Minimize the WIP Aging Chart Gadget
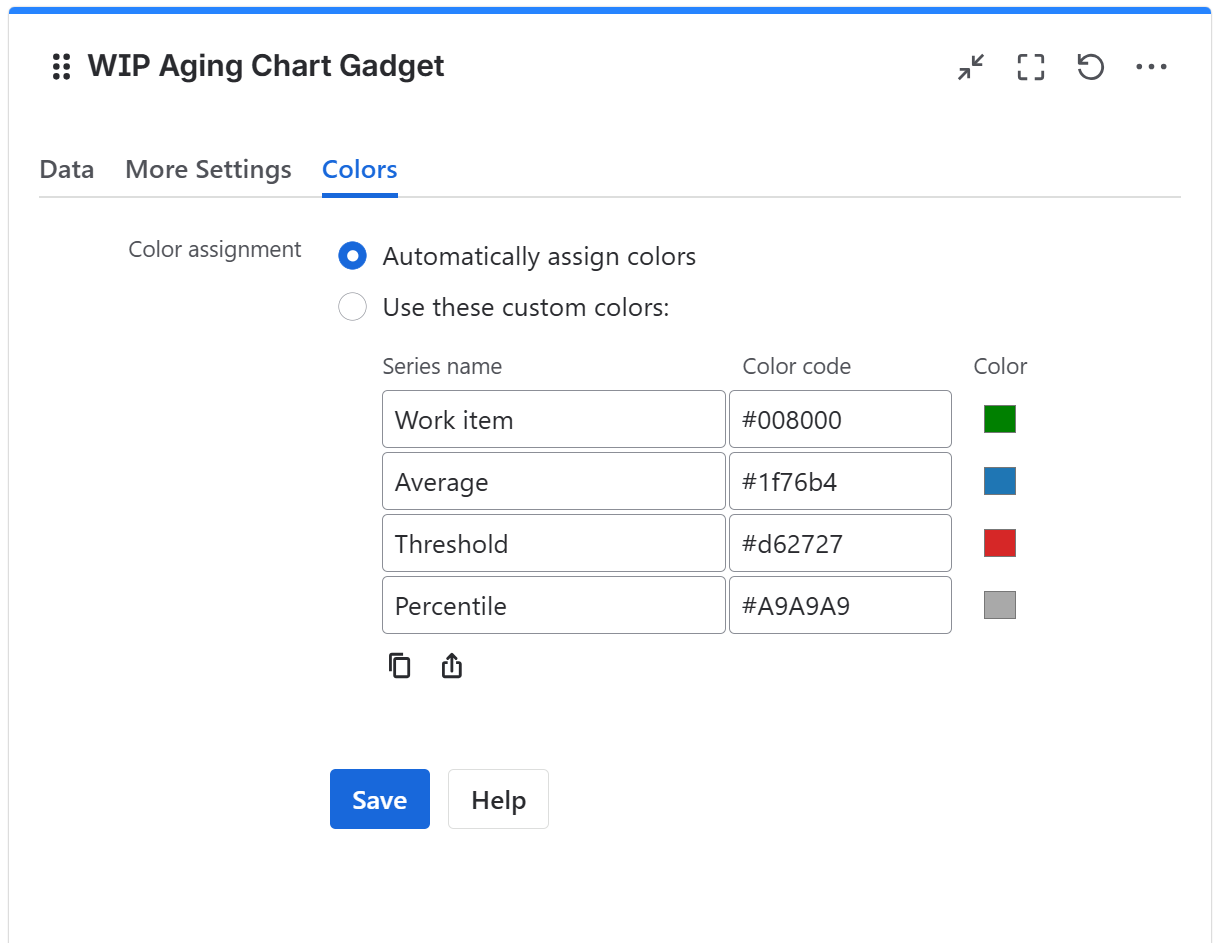Image resolution: width=1222 pixels, height=943 pixels. pos(969,67)
